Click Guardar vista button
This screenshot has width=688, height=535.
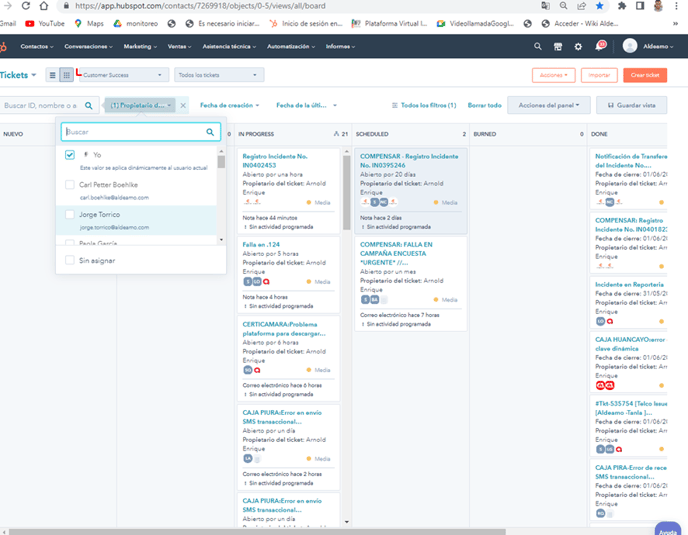[631, 105]
